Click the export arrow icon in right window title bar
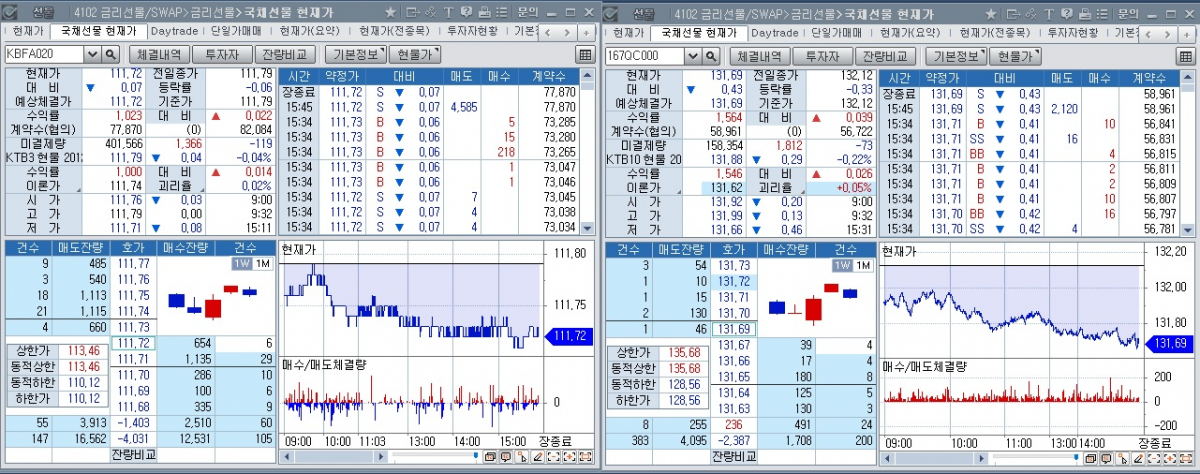1200x474 pixels. coord(1013,14)
